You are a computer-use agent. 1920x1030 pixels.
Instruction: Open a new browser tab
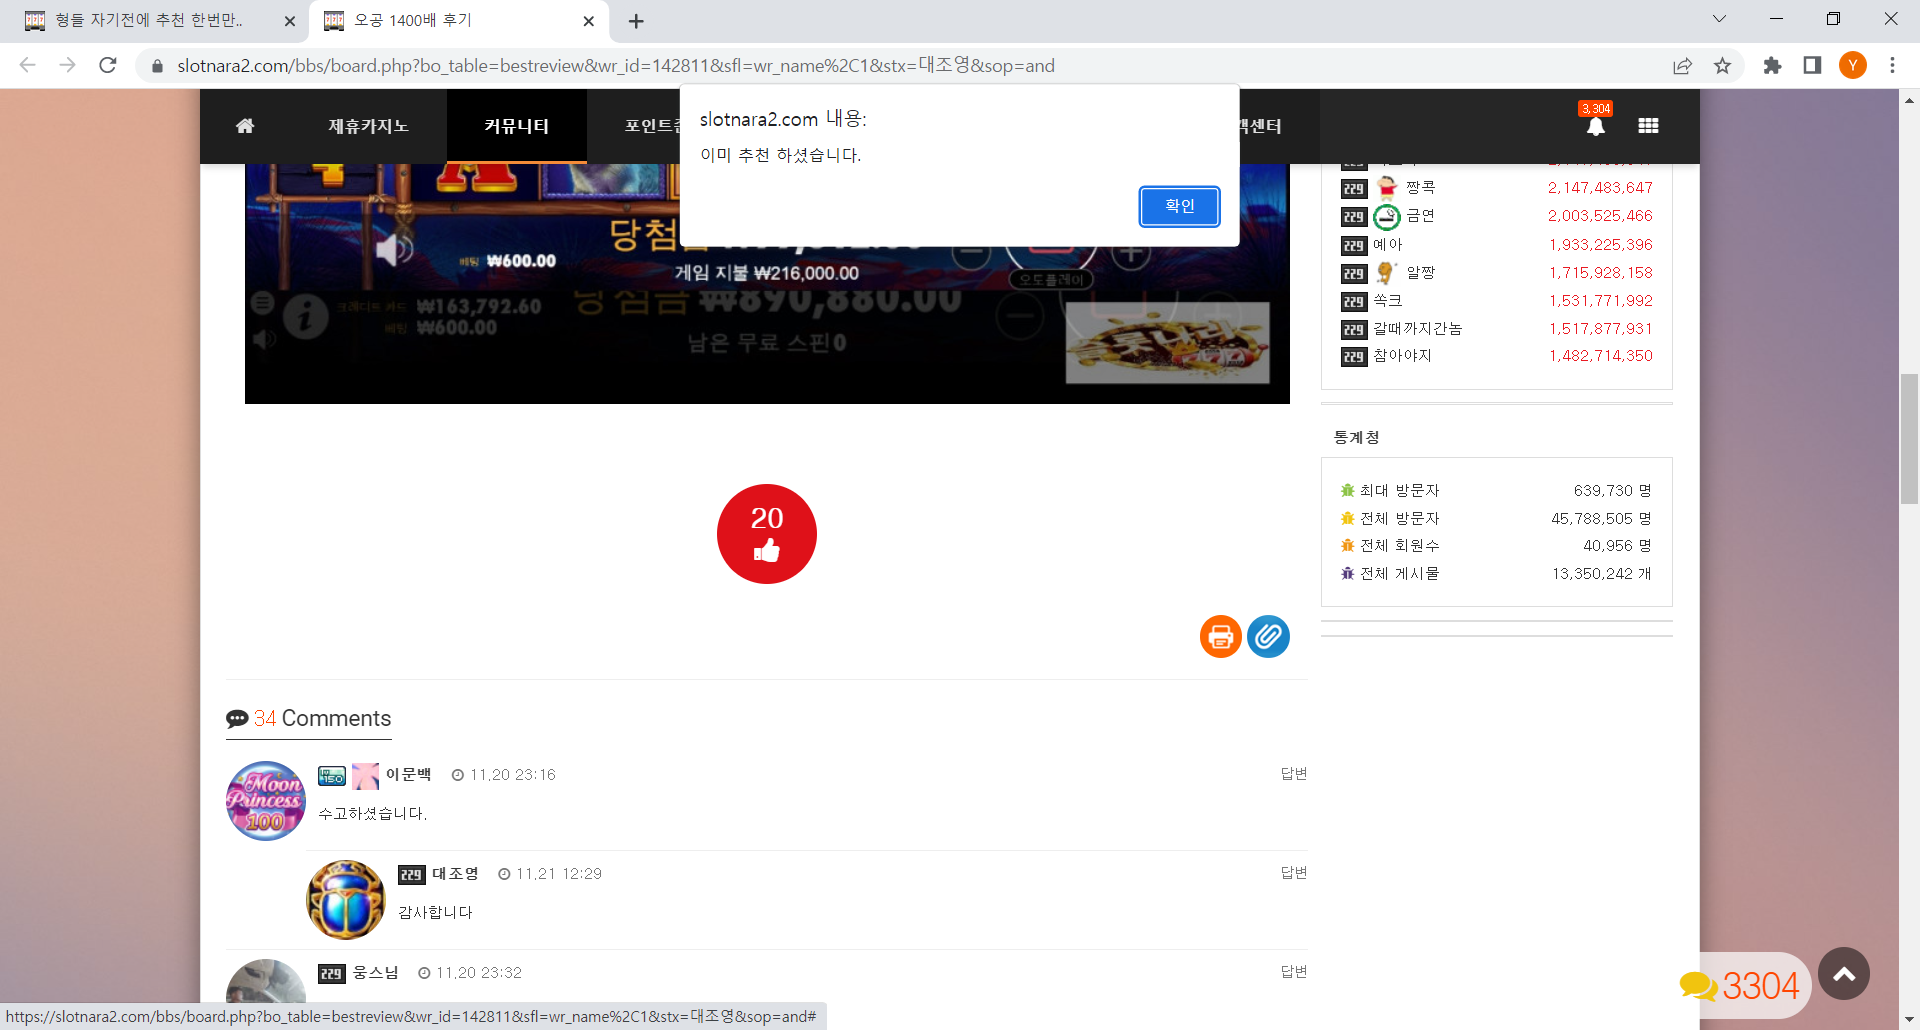click(x=636, y=21)
